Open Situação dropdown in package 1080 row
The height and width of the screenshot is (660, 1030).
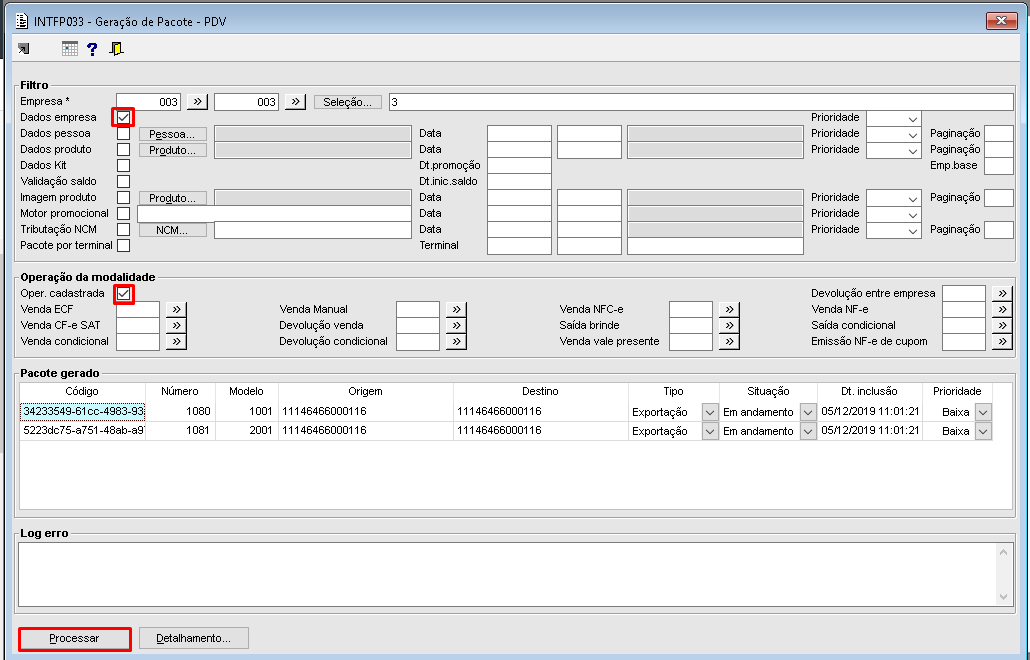pos(808,412)
